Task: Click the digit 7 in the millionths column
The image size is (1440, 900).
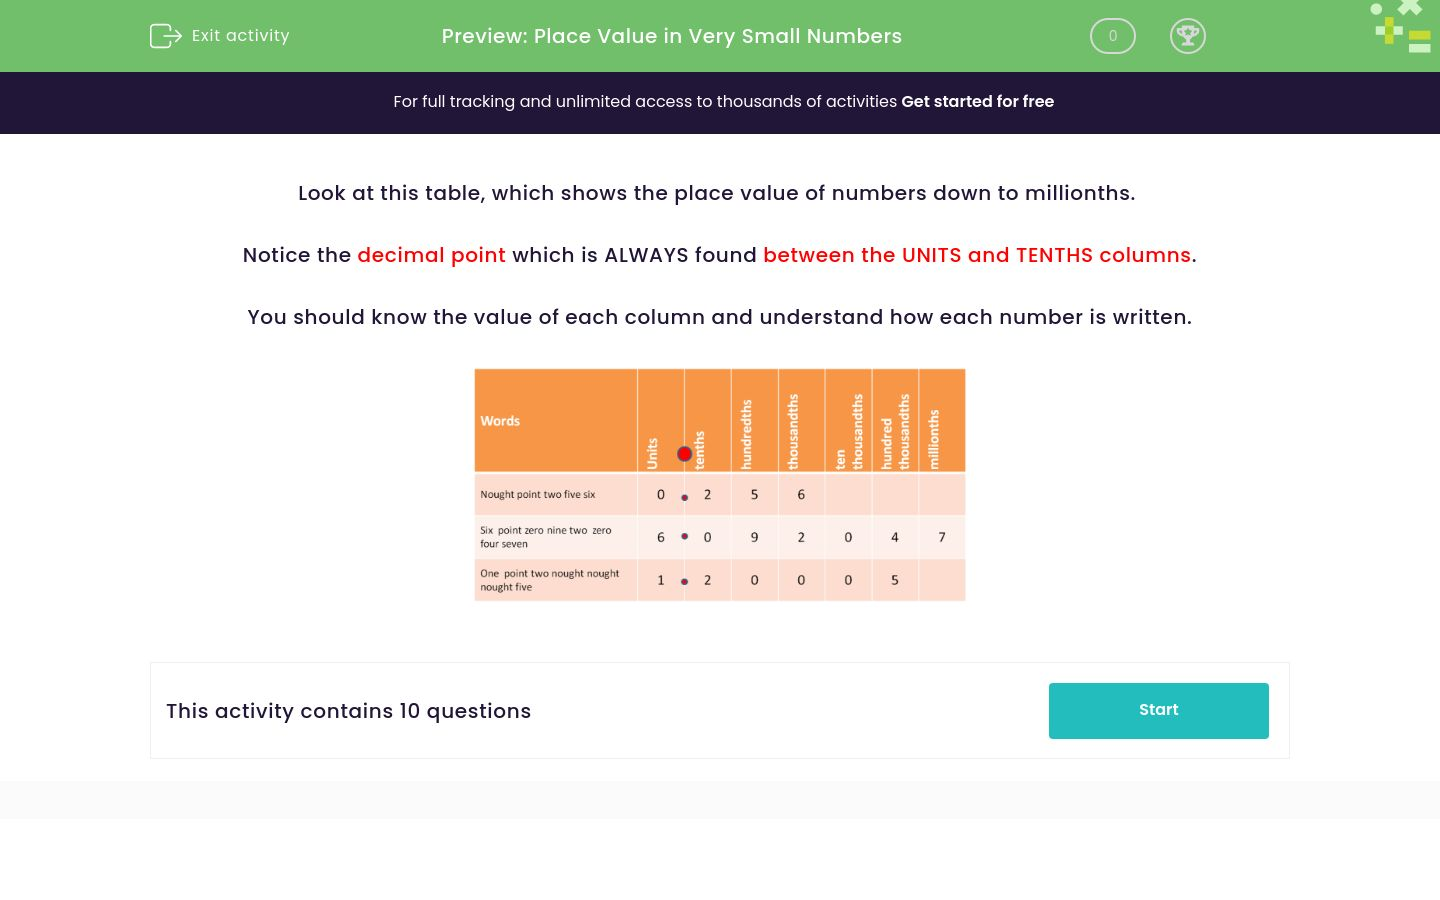Action: 941,537
